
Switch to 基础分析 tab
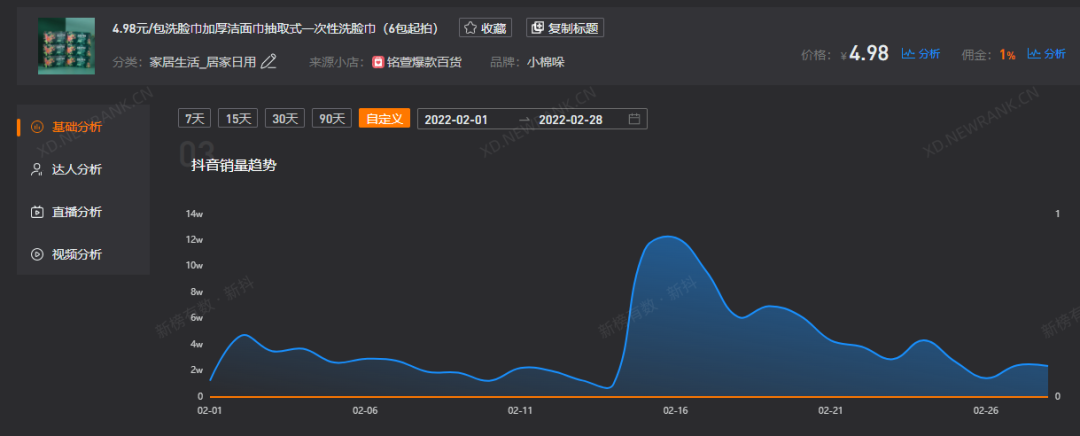coord(83,127)
